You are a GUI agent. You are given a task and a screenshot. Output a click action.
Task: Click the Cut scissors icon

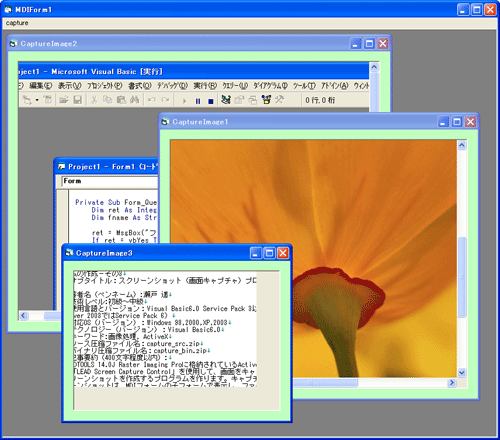coord(94,100)
